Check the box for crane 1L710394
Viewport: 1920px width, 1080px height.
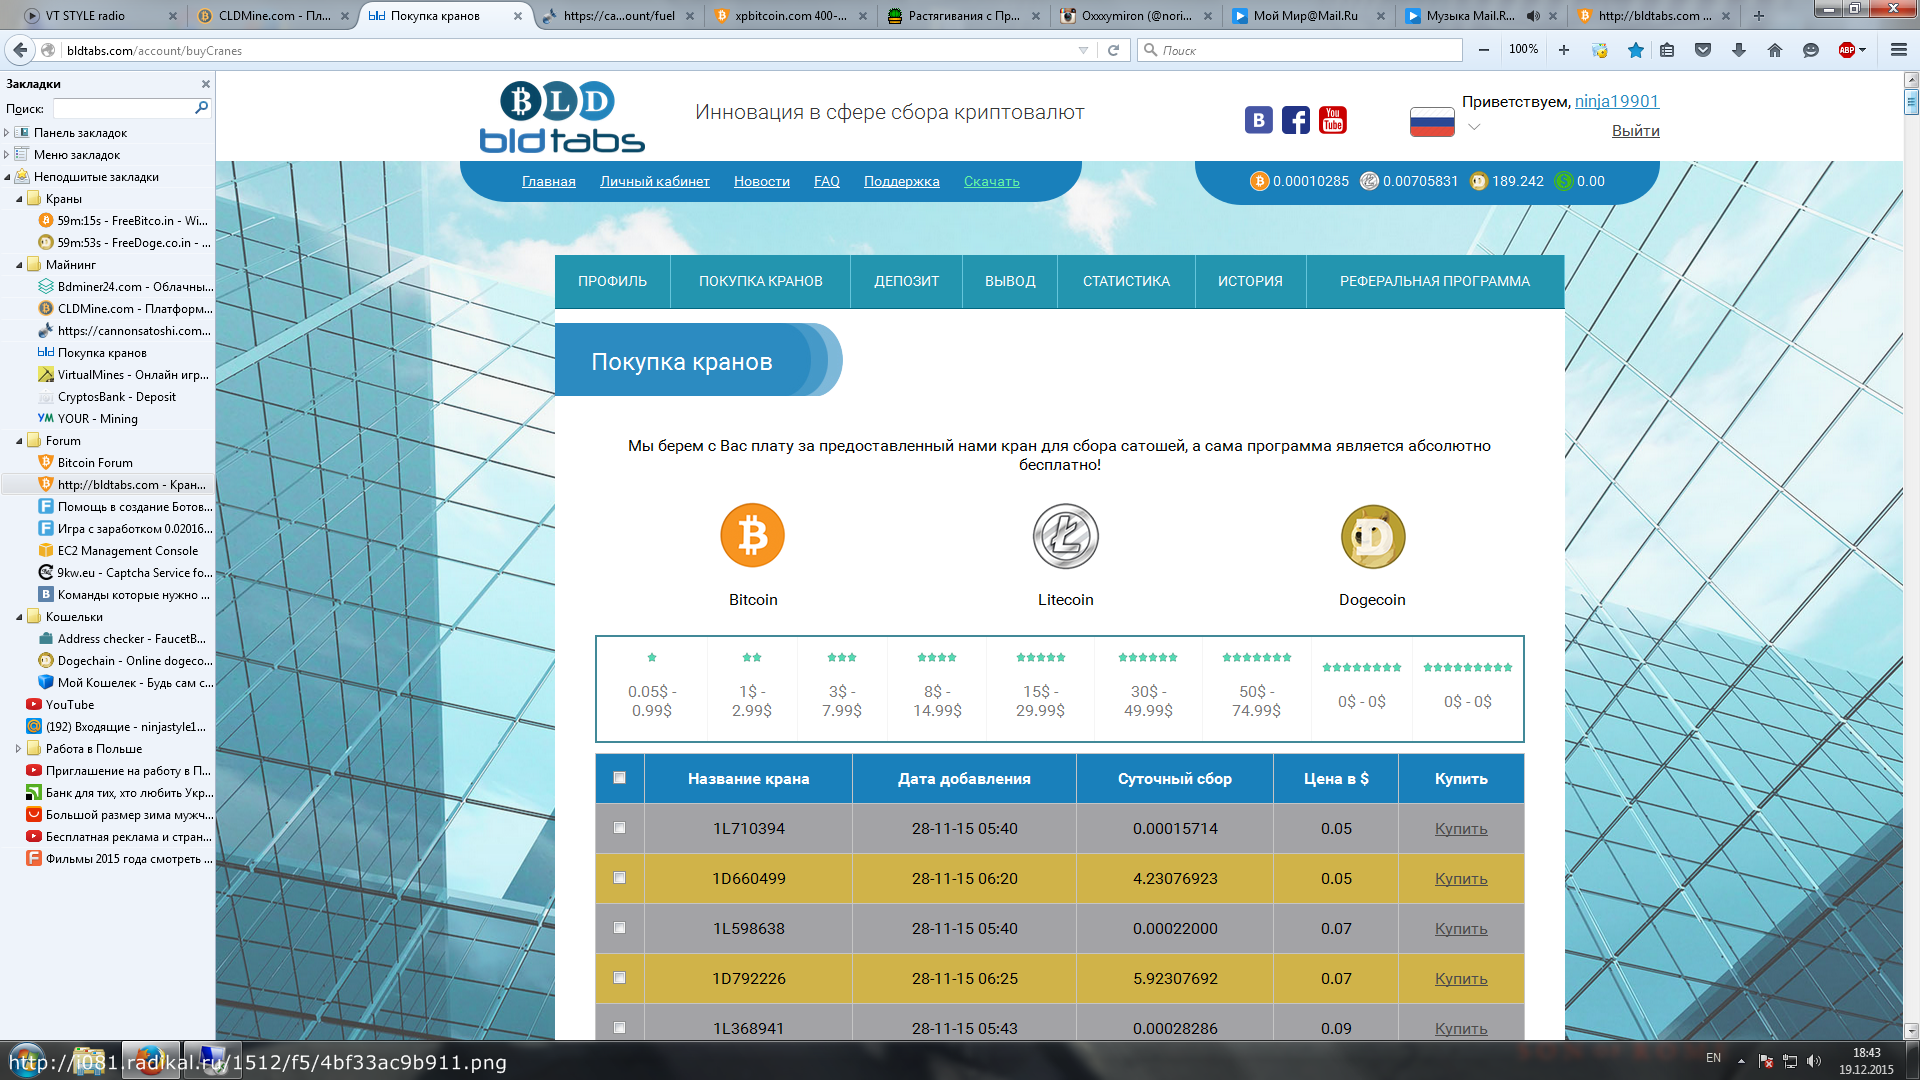point(619,828)
